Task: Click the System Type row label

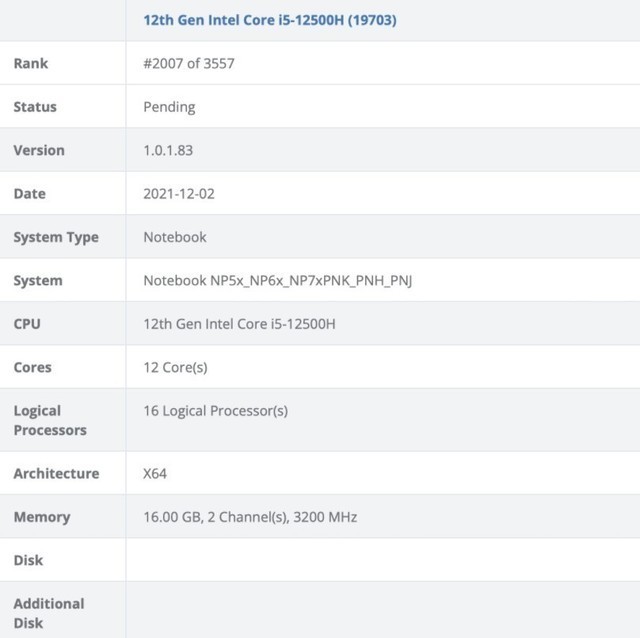Action: 56,237
